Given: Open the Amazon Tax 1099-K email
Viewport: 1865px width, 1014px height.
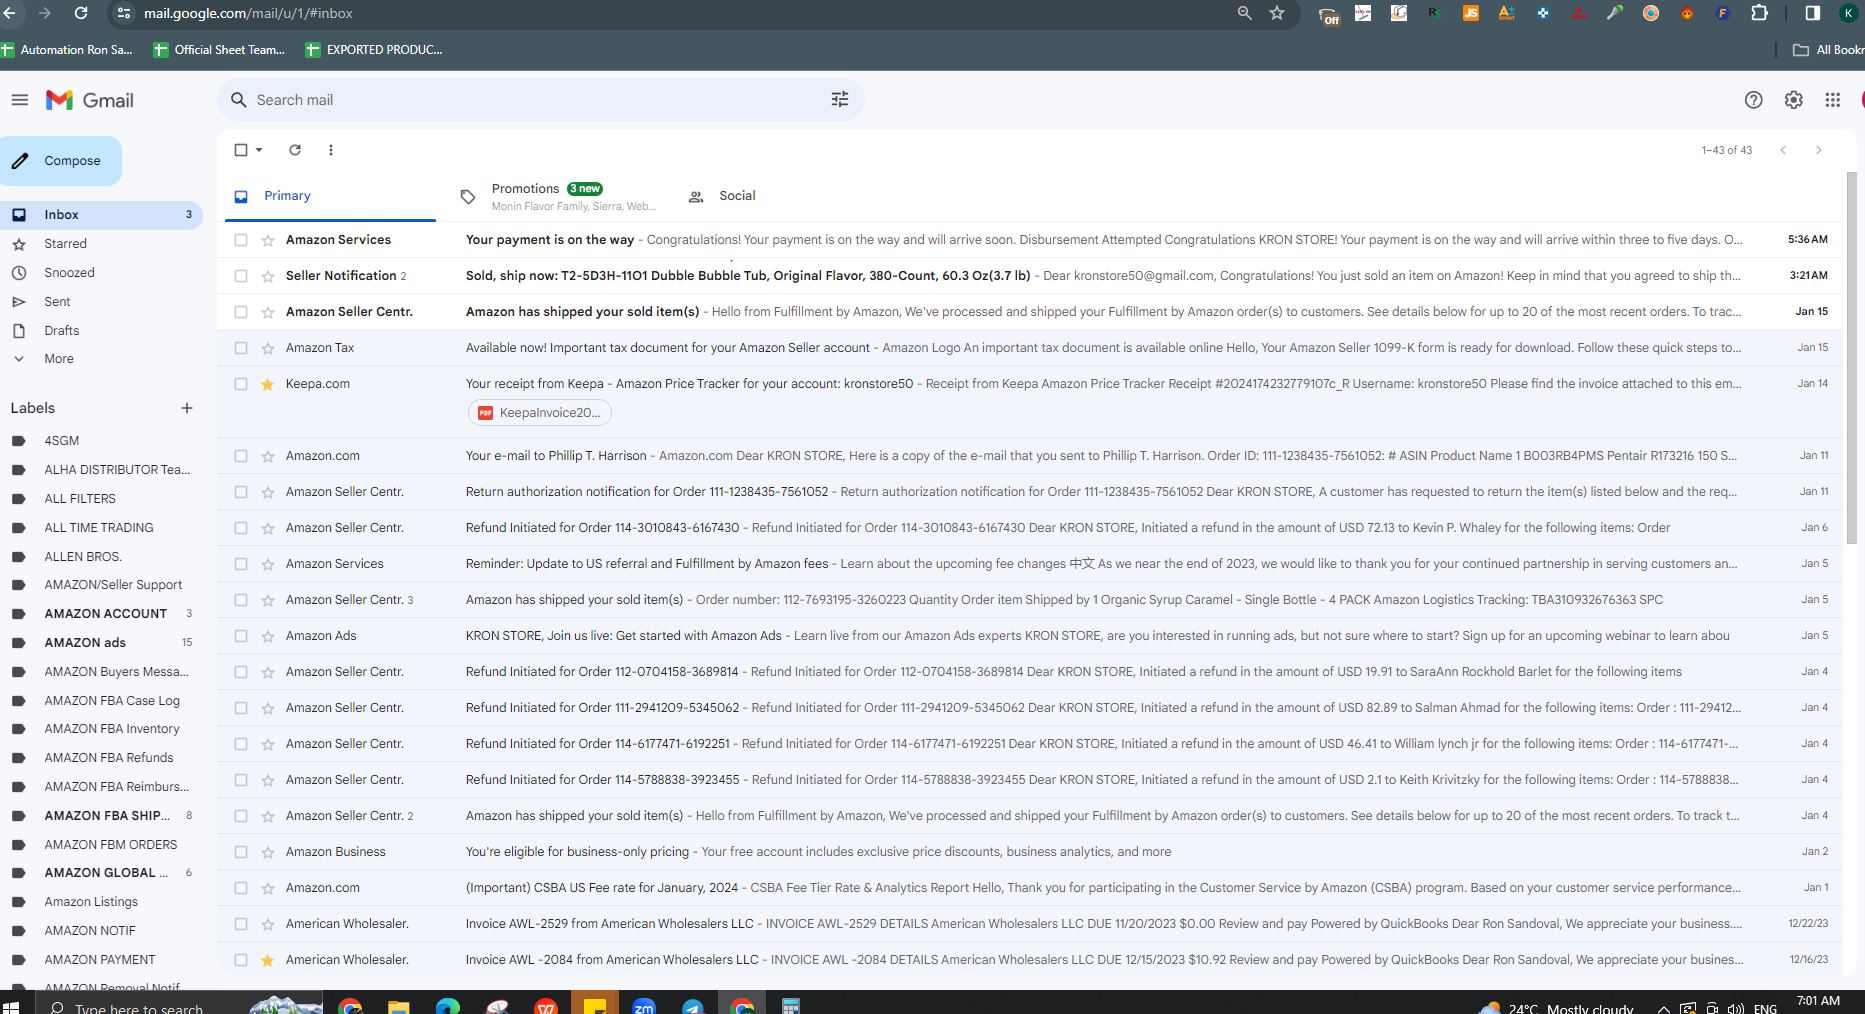Looking at the screenshot, I should pos(1030,348).
